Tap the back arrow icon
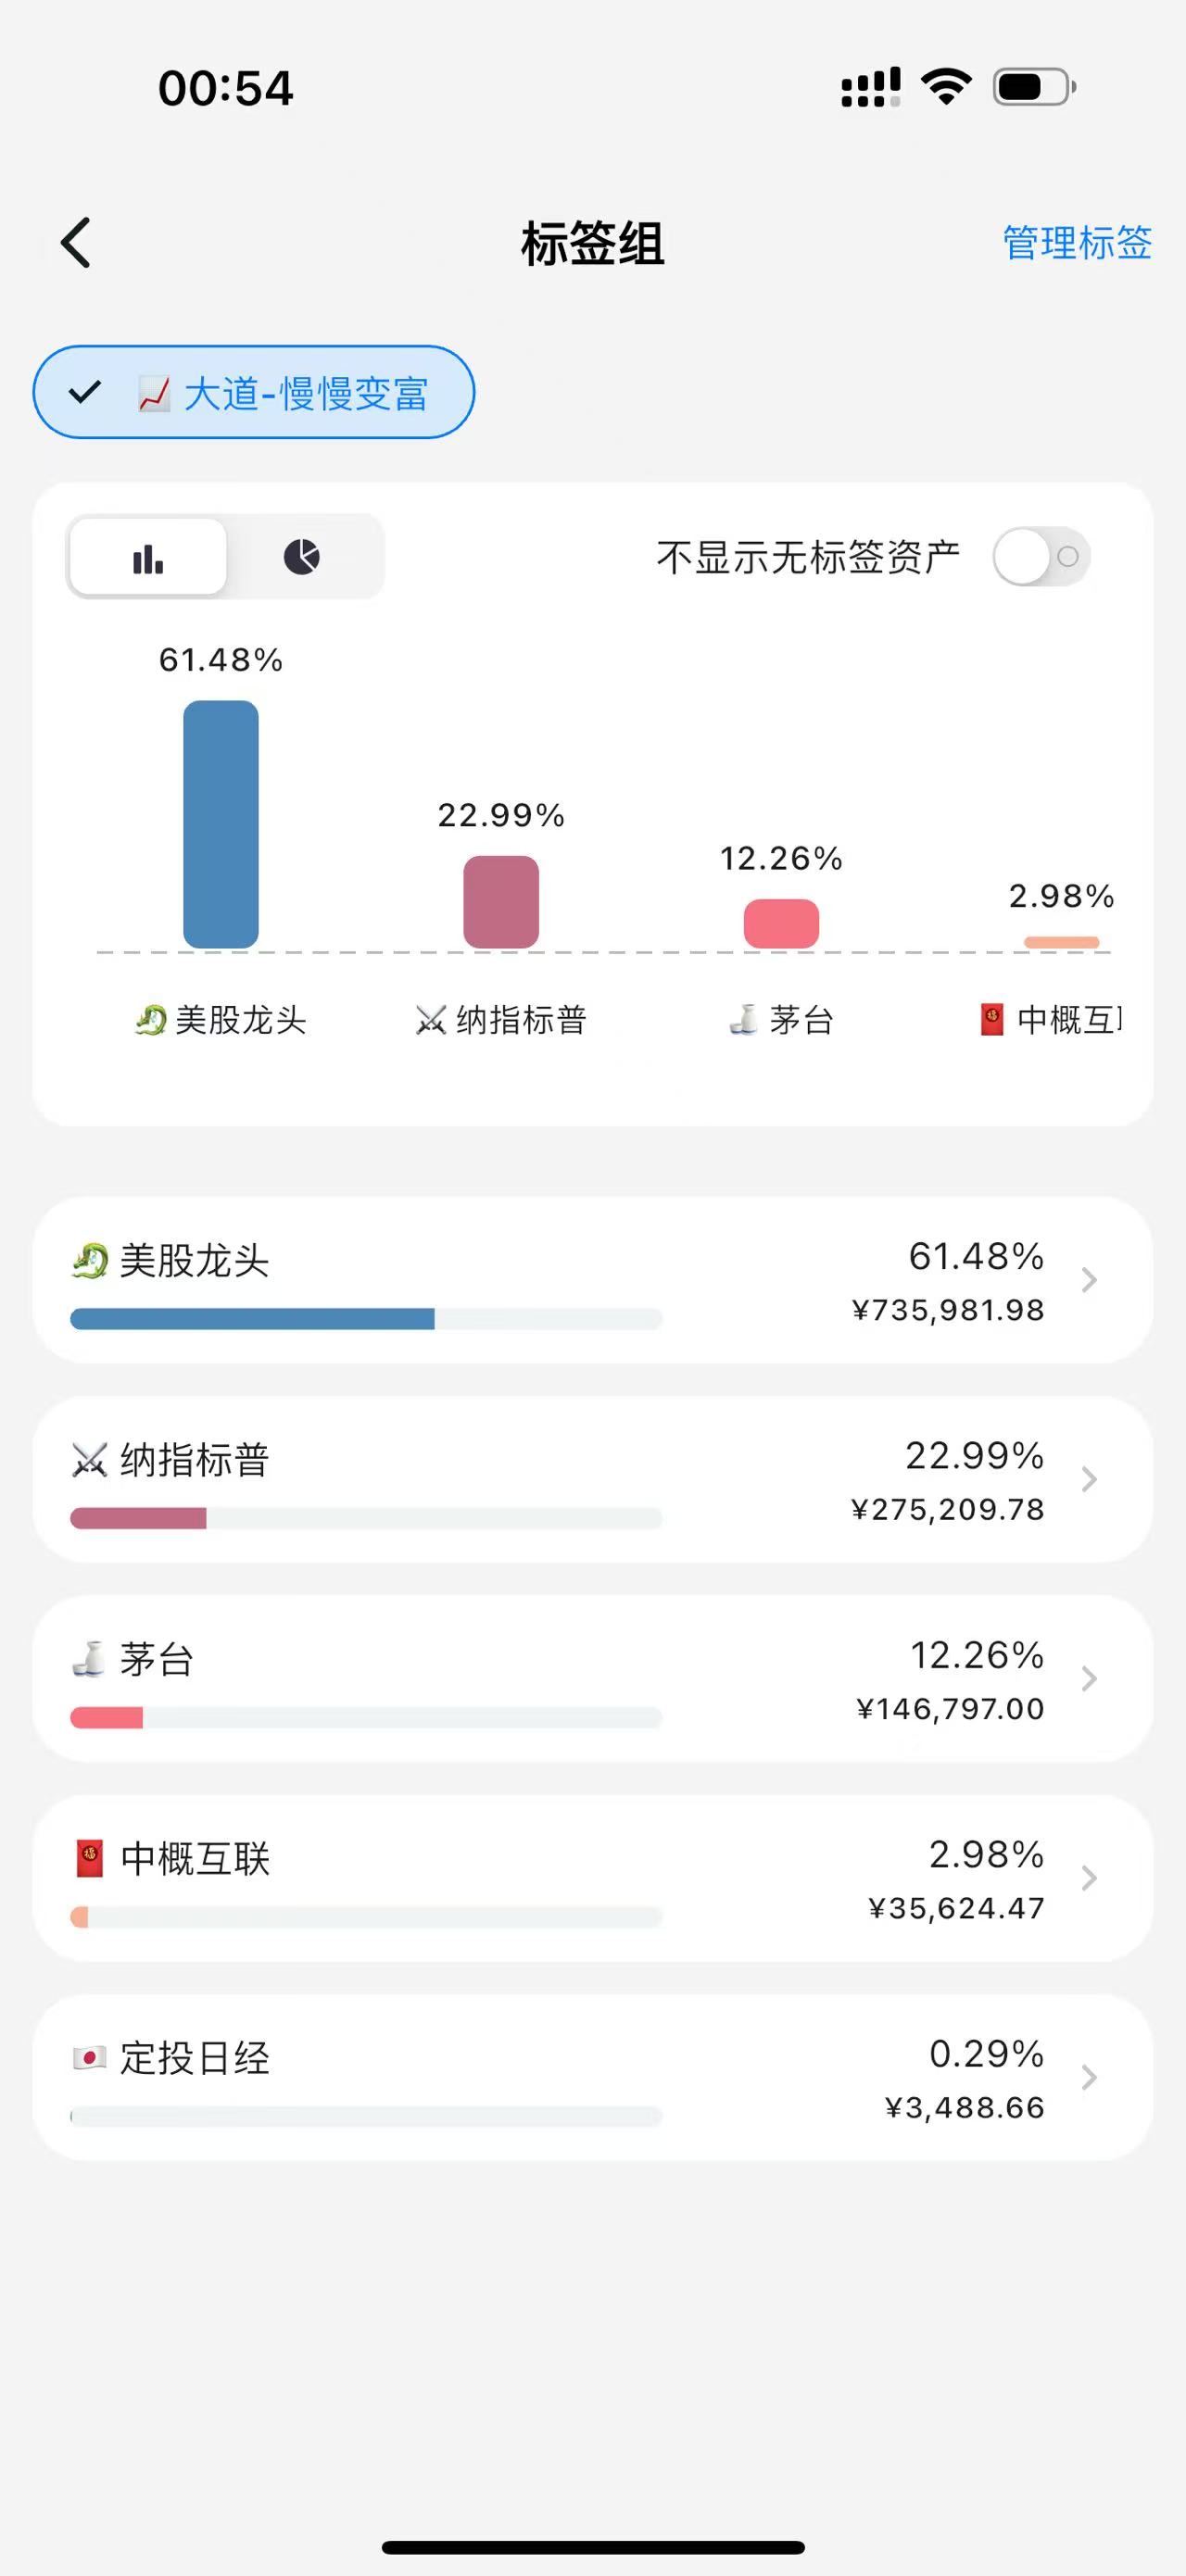 click(76, 243)
